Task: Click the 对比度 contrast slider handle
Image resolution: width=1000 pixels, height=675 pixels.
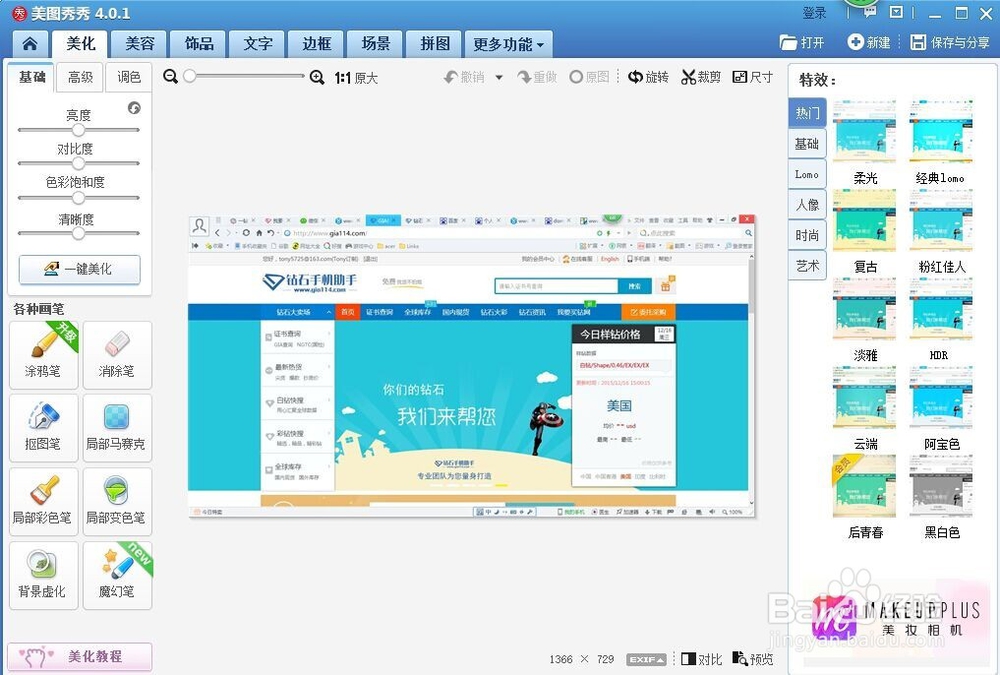Action: pyautogui.click(x=78, y=163)
